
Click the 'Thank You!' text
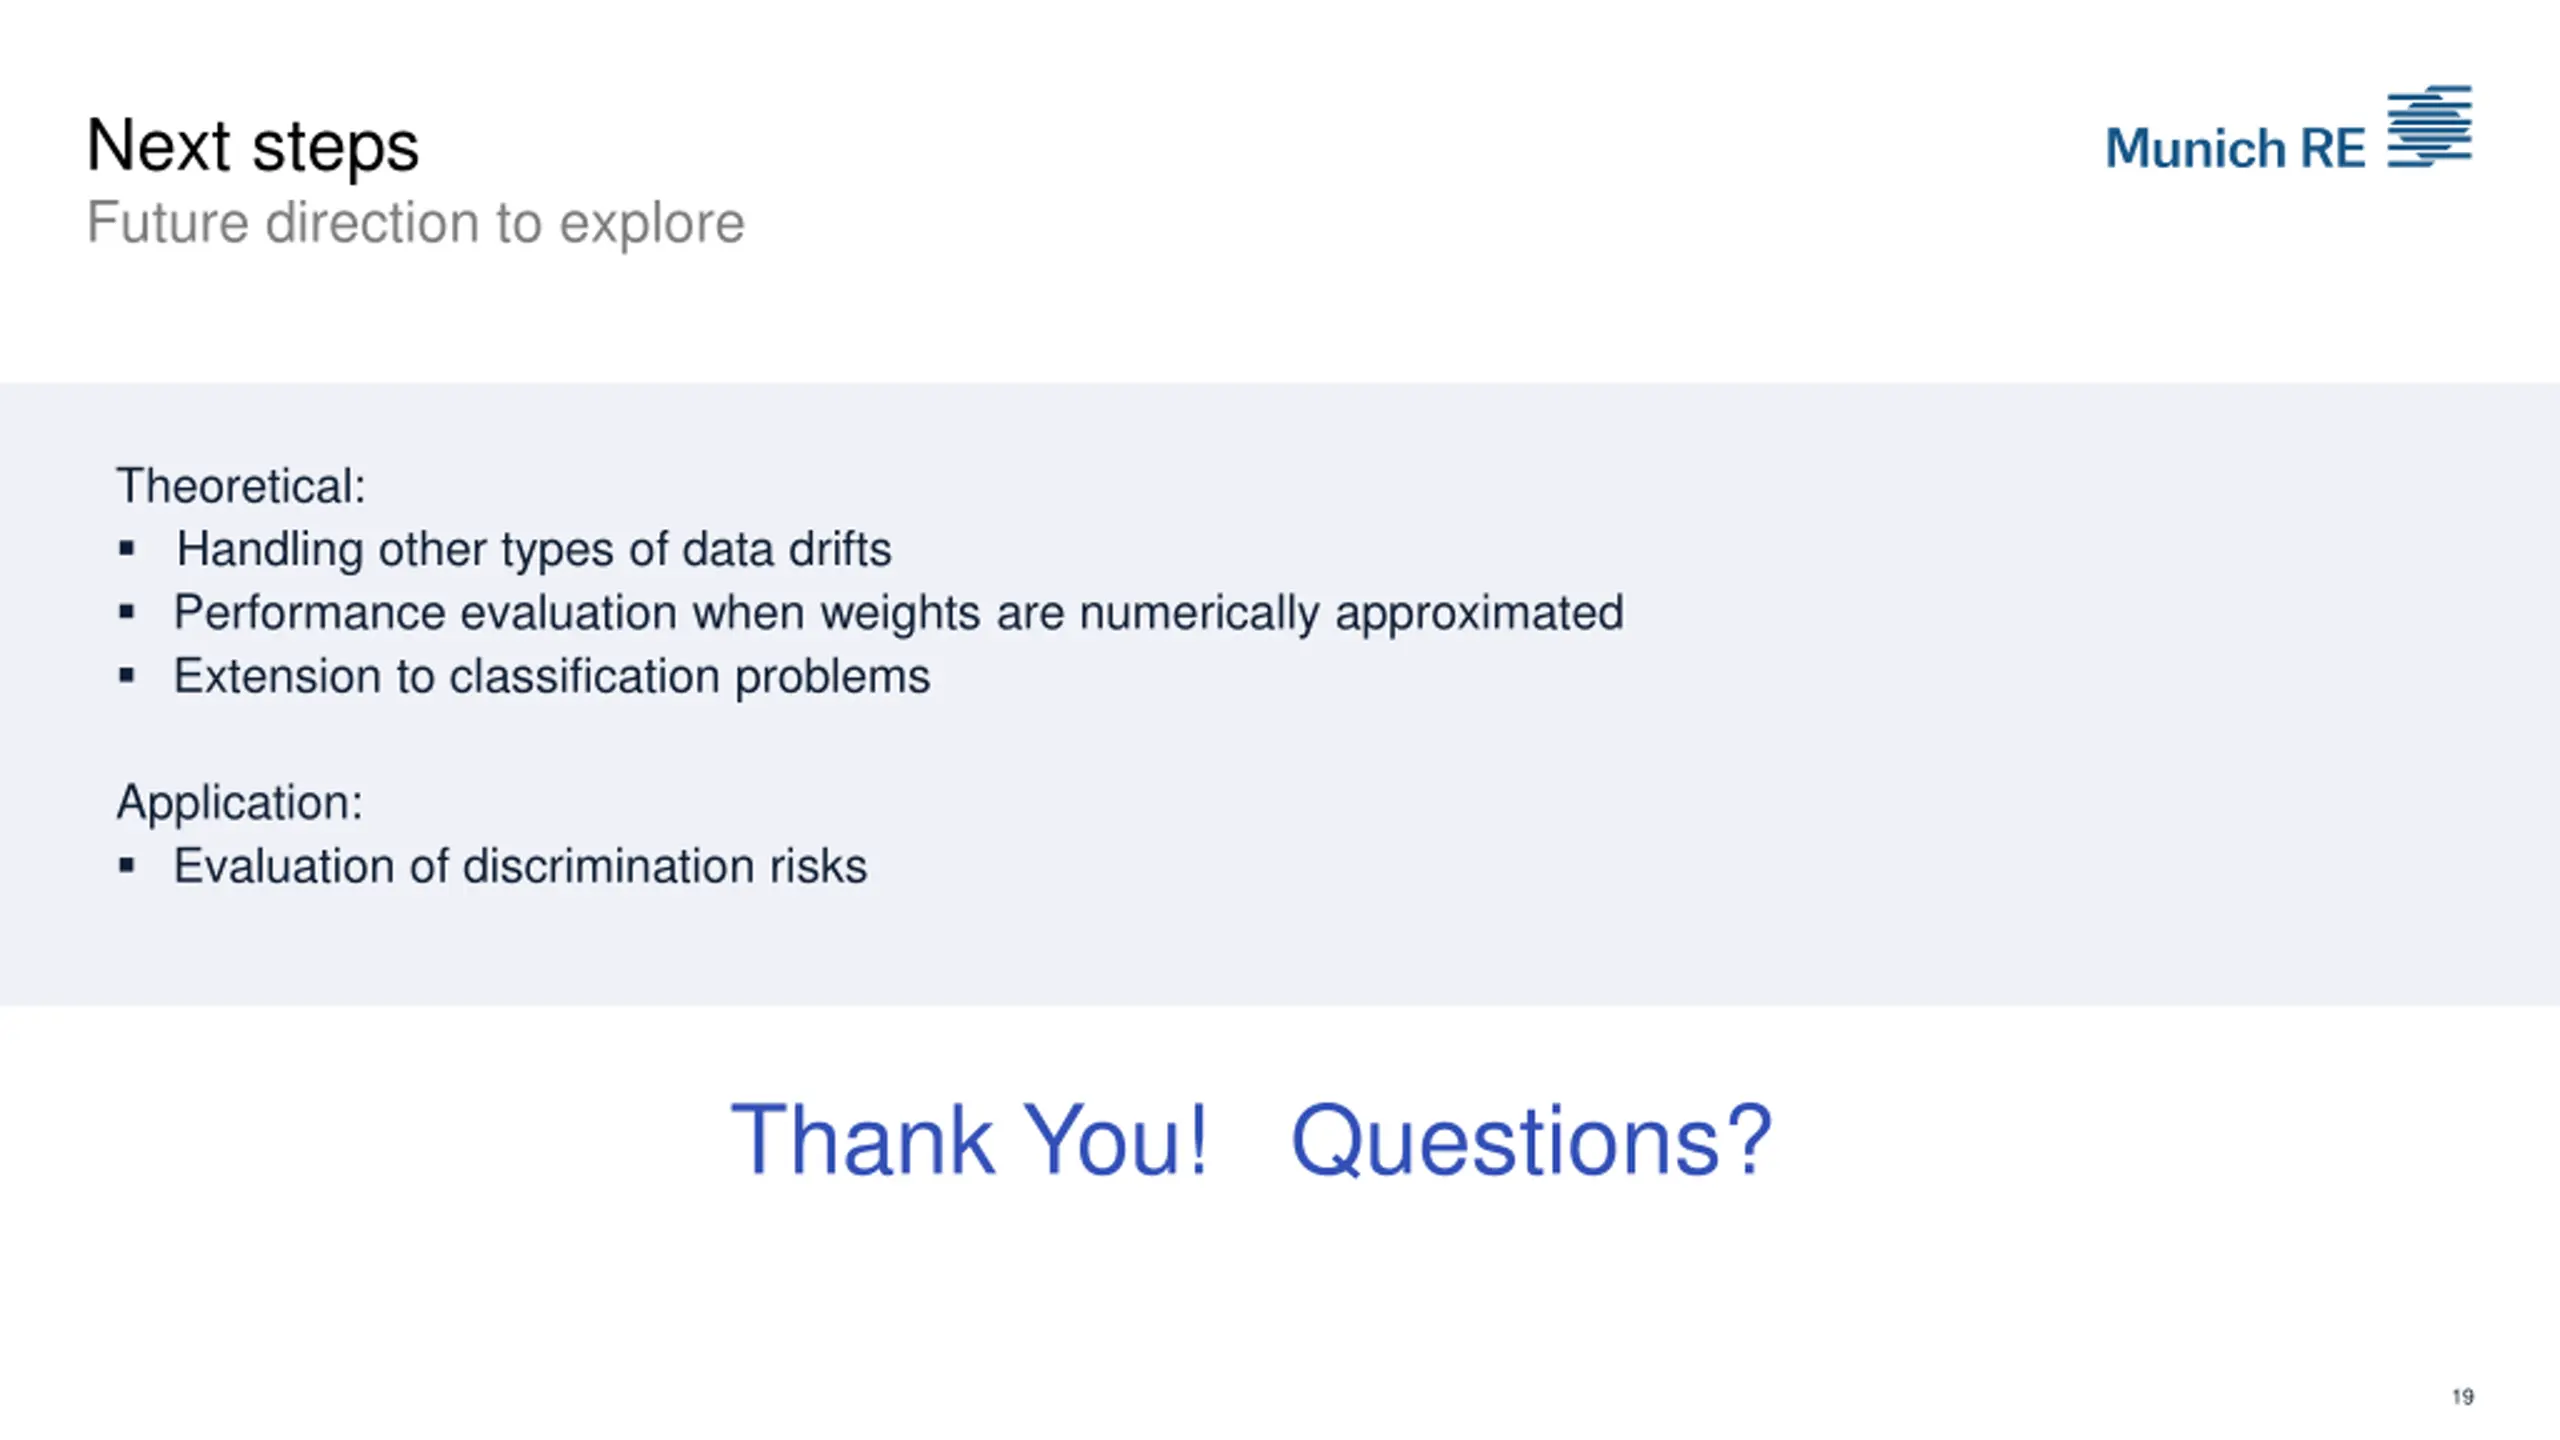(969, 1140)
